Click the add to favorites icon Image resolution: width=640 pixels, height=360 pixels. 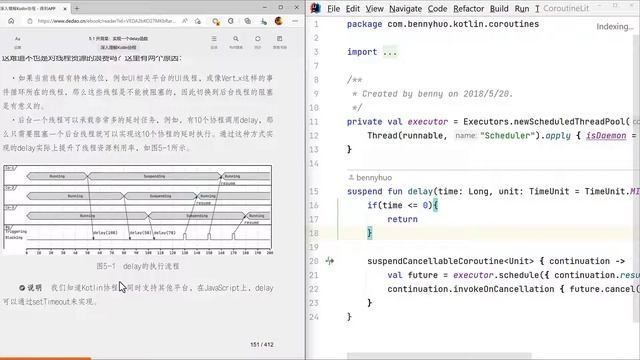[x=198, y=21]
